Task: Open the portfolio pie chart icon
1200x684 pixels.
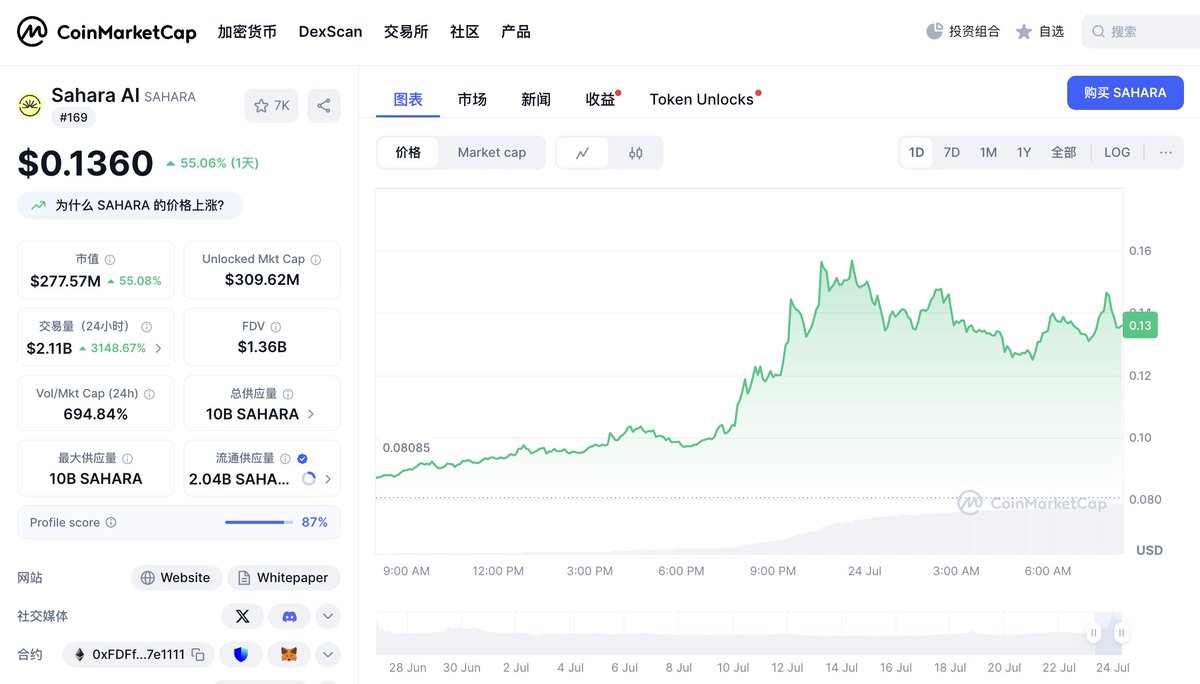Action: 935,31
